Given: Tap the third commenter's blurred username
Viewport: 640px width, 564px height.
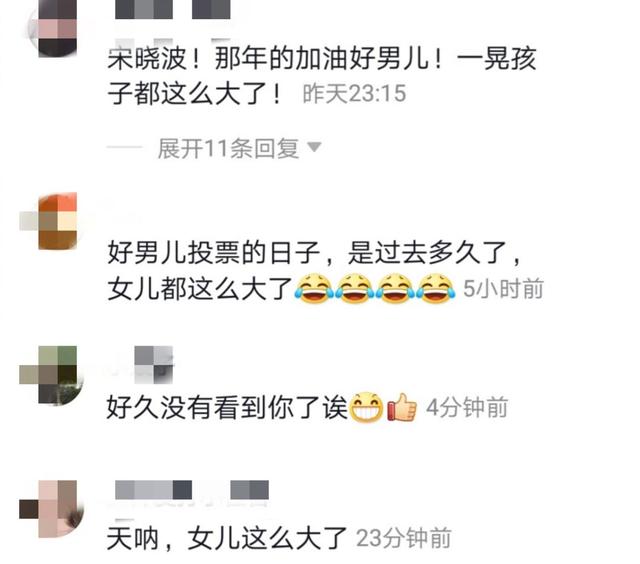Looking at the screenshot, I should point(153,364).
